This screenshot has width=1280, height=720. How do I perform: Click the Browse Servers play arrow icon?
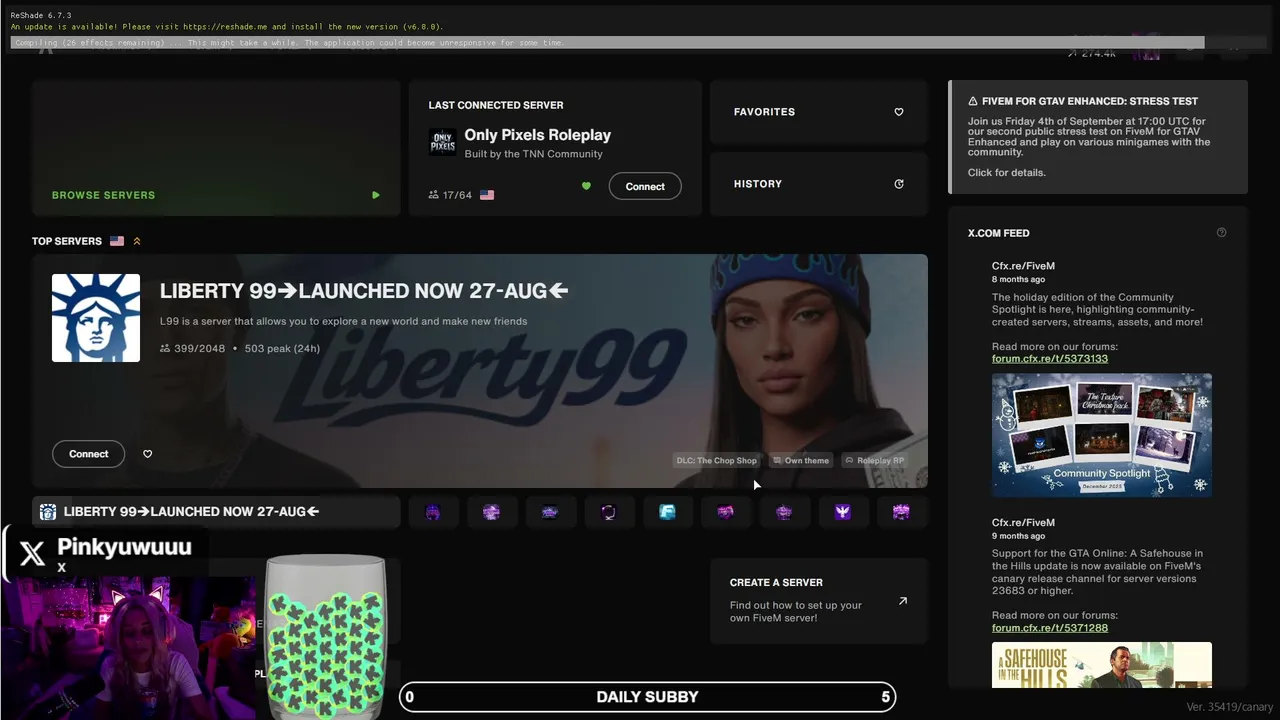(376, 195)
